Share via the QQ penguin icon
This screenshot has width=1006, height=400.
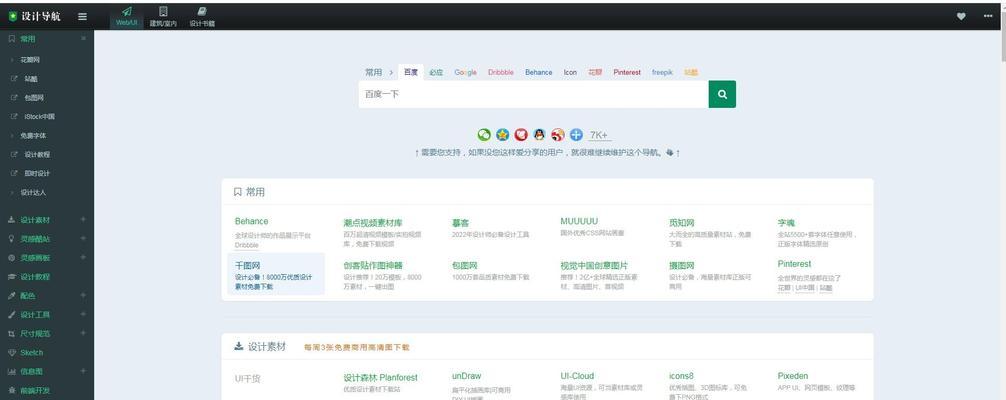540,134
